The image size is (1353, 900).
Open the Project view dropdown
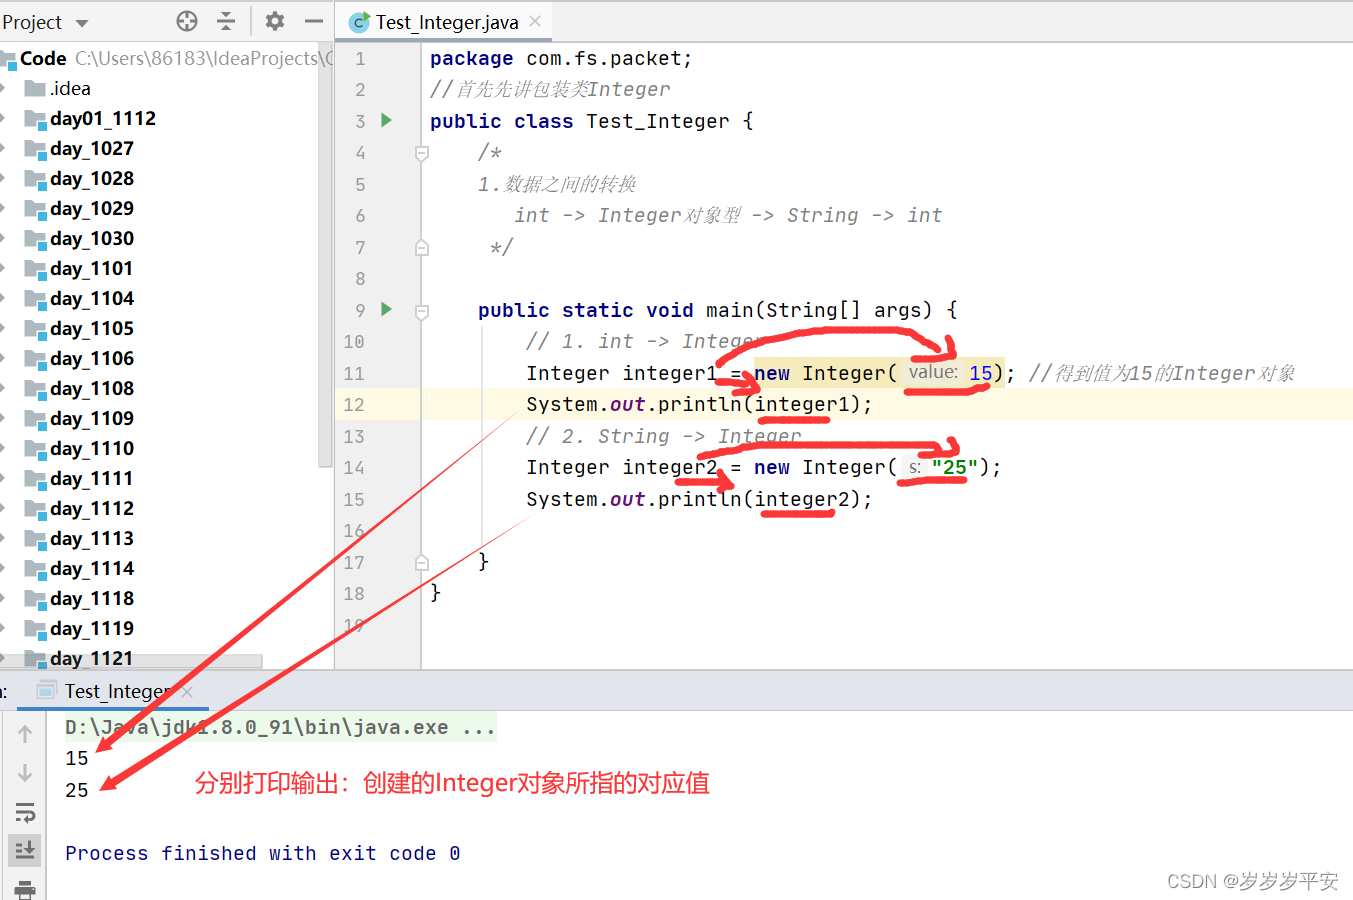45,21
